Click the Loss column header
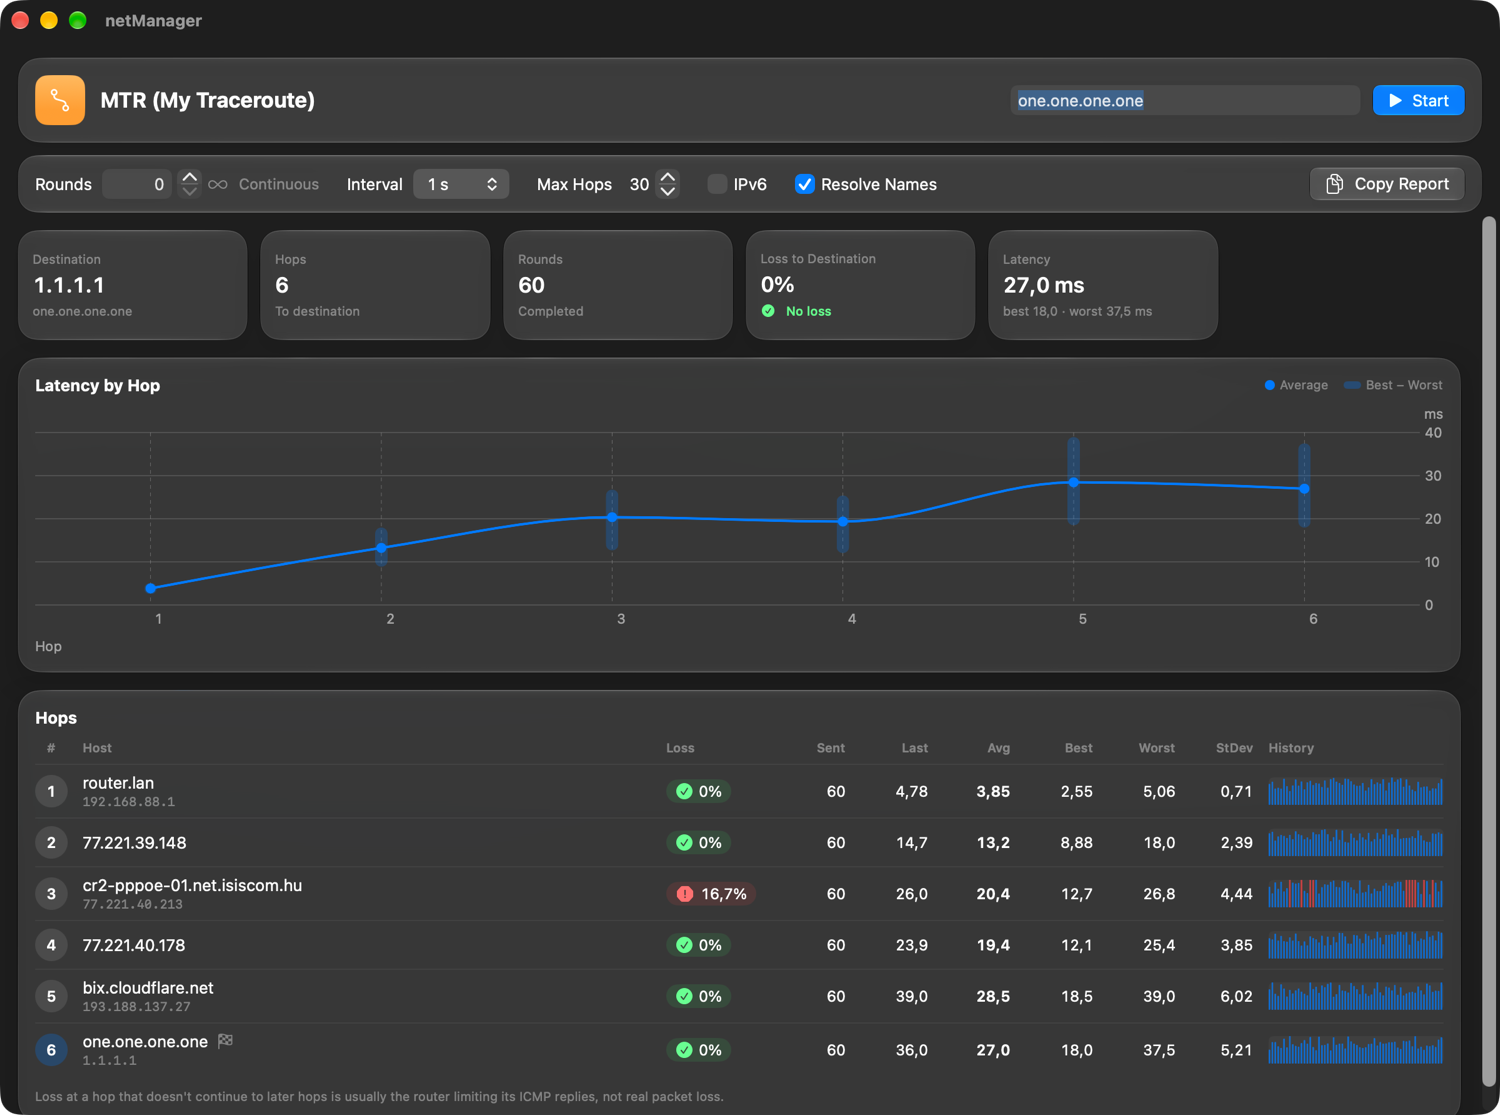This screenshot has height=1115, width=1500. coord(680,748)
